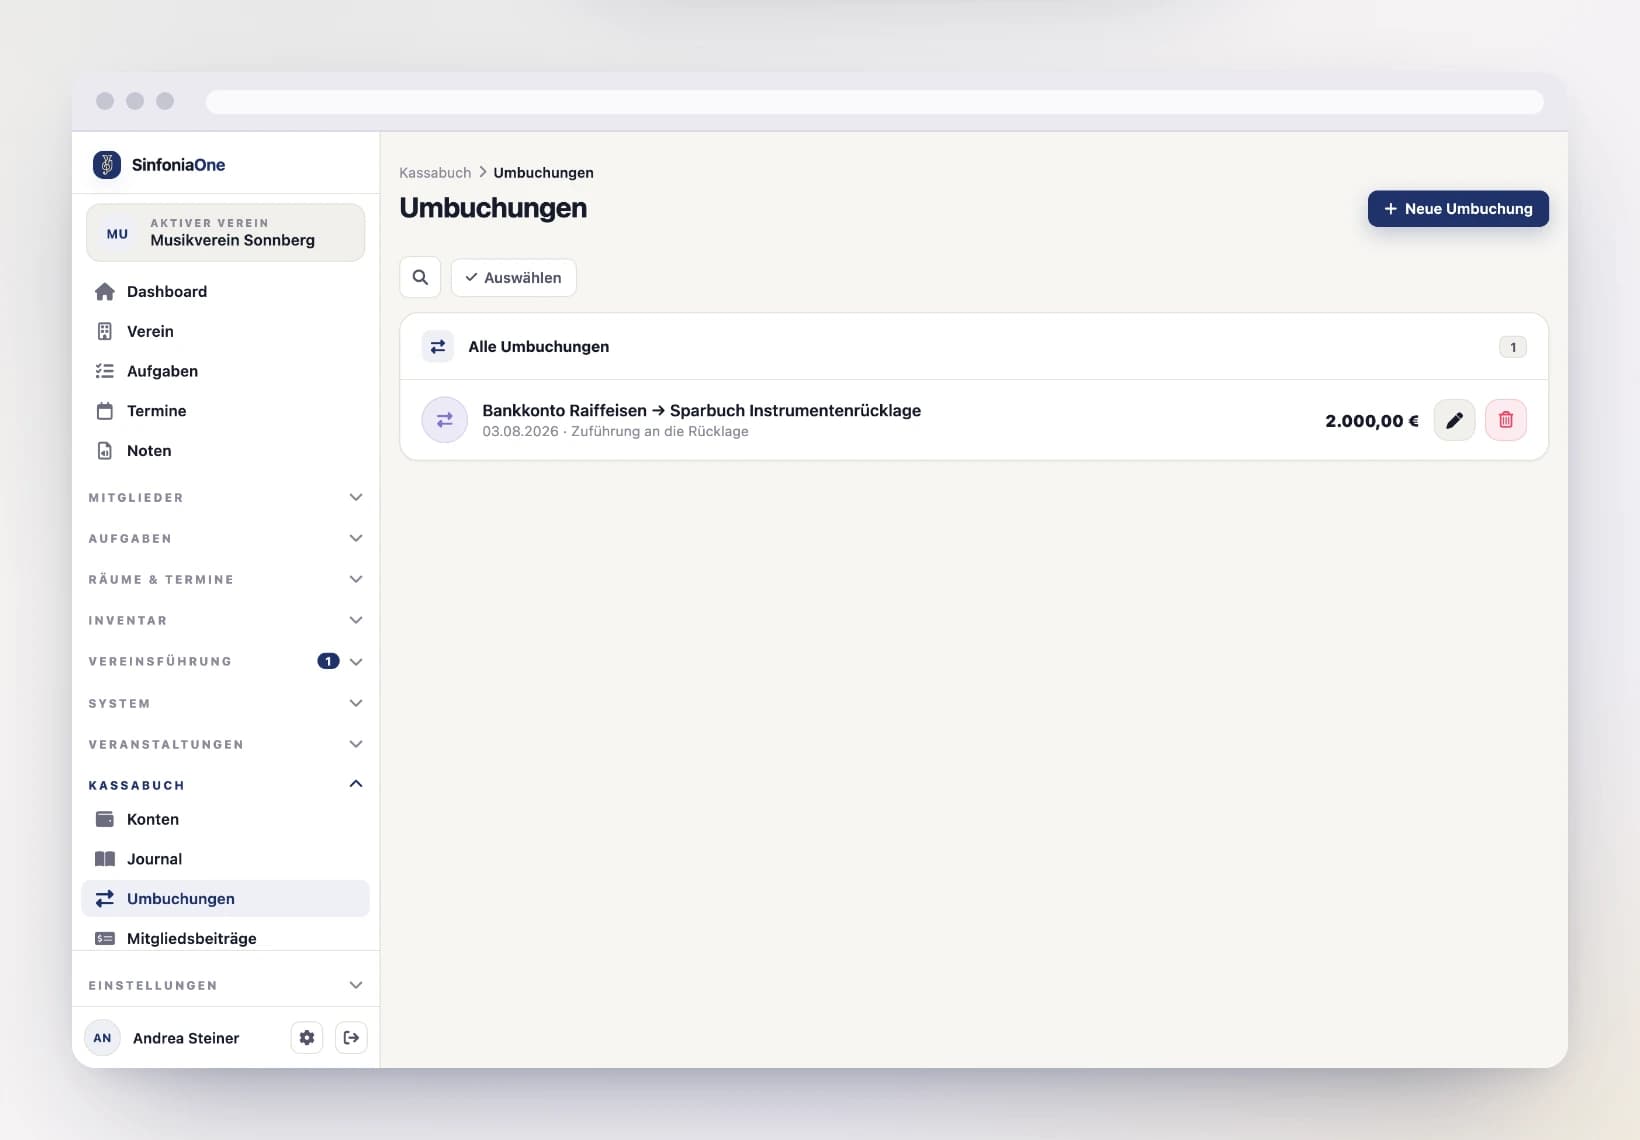Screen dimensions: 1640x1140
Task: Click the Verein building icon
Action: click(105, 331)
